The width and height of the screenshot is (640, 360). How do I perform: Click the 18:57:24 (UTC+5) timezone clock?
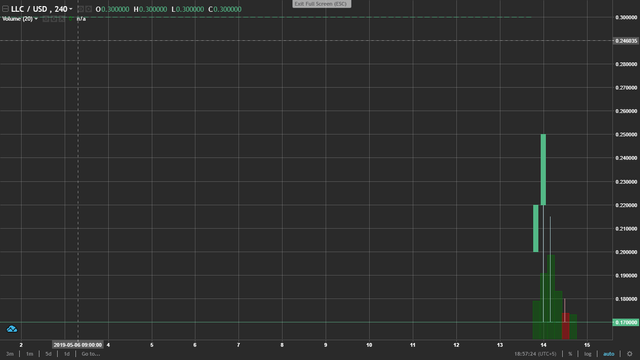535,354
